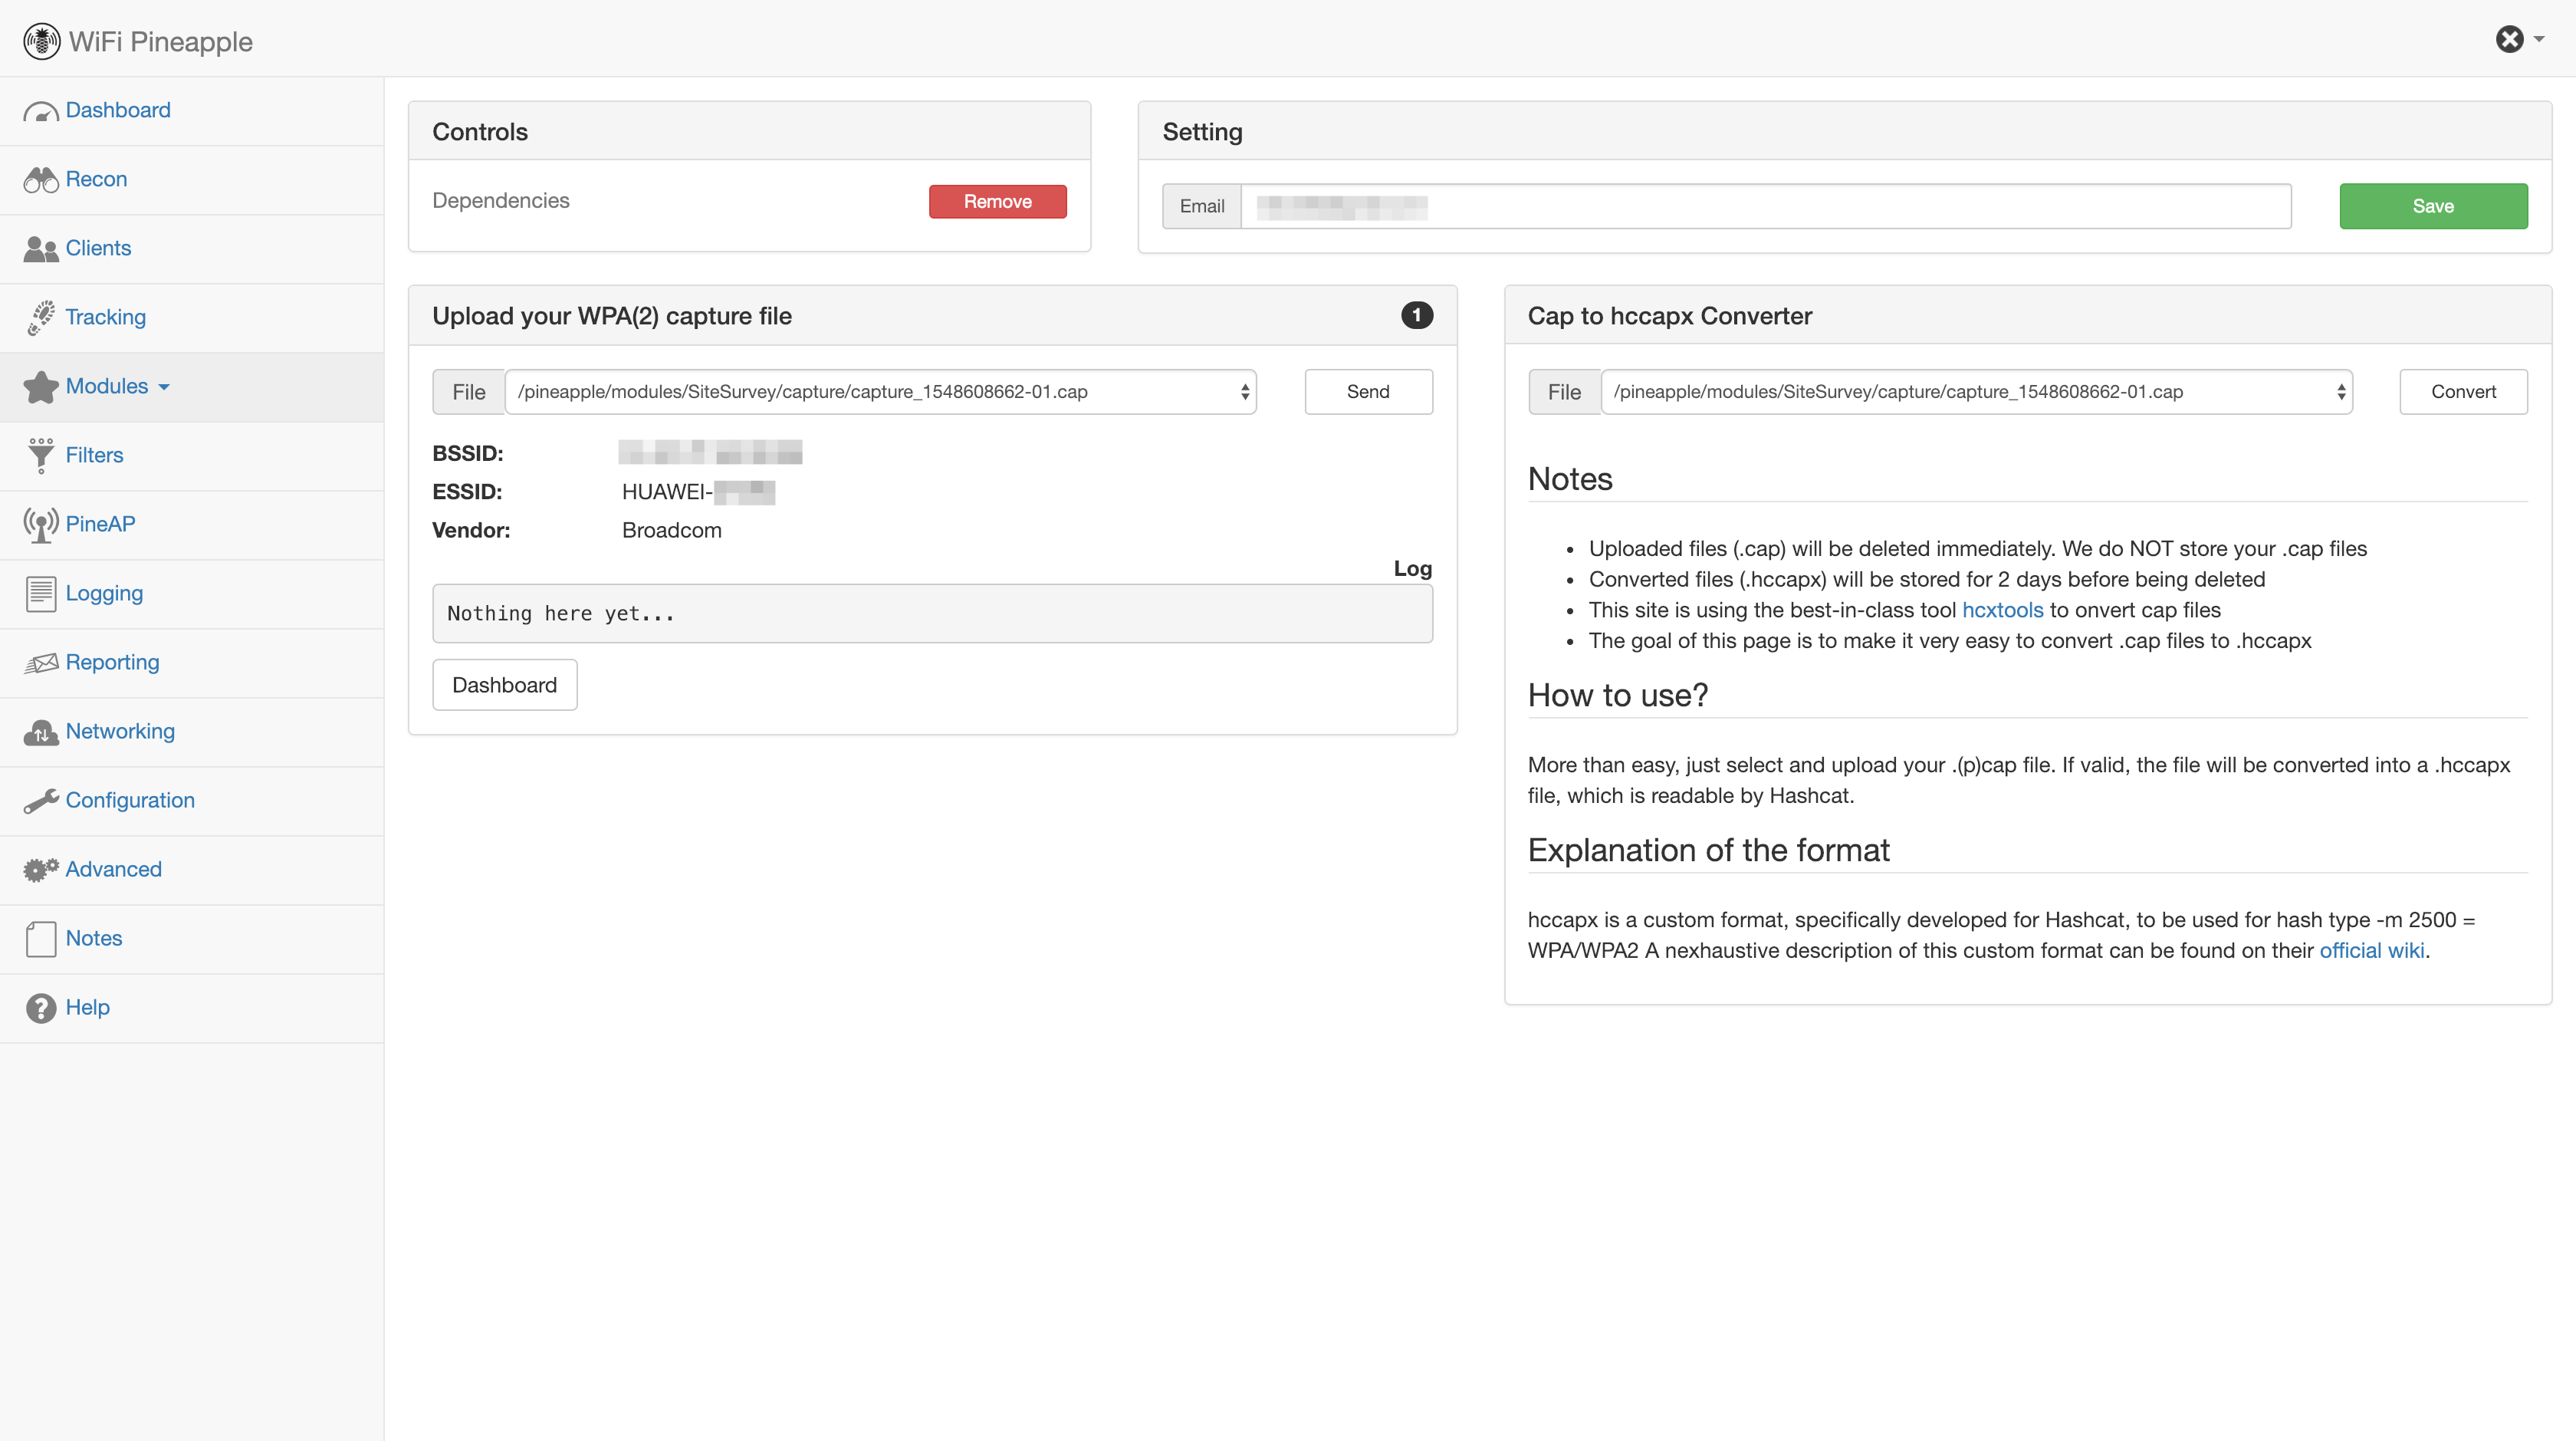Screen dimensions: 2576x1441
Task: Click the Dependencies label
Action: tap(501, 200)
